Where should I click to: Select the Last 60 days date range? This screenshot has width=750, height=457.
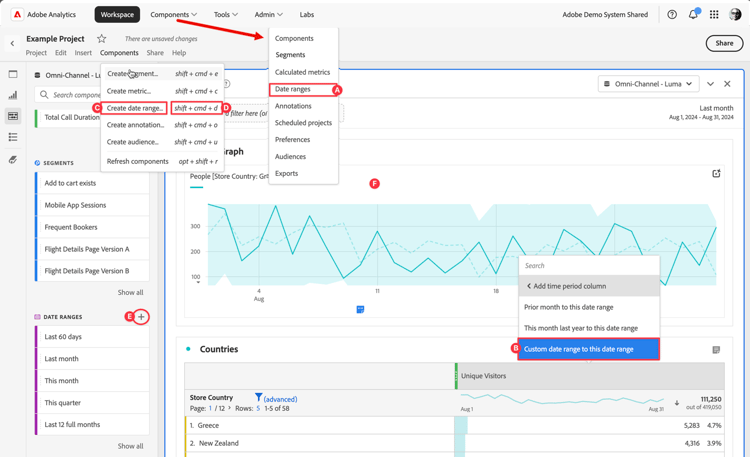92,337
